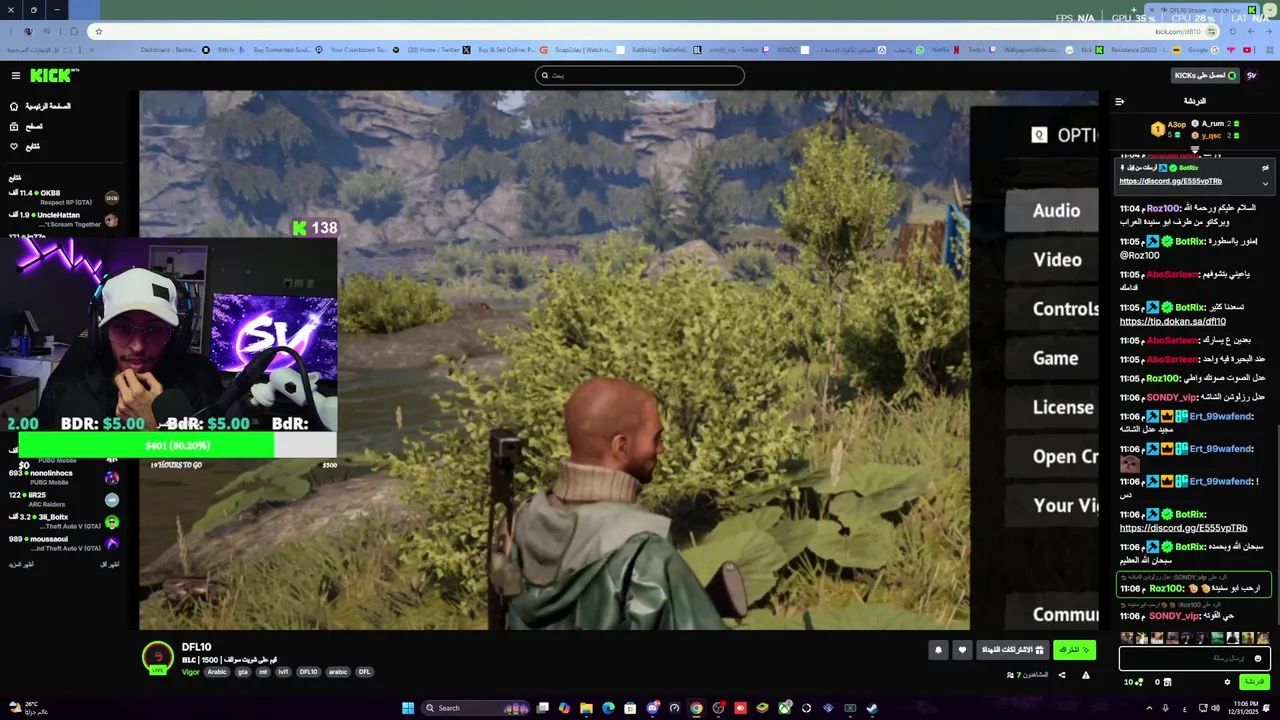Open the Windows Start button
The height and width of the screenshot is (720, 1280).
coord(408,708)
